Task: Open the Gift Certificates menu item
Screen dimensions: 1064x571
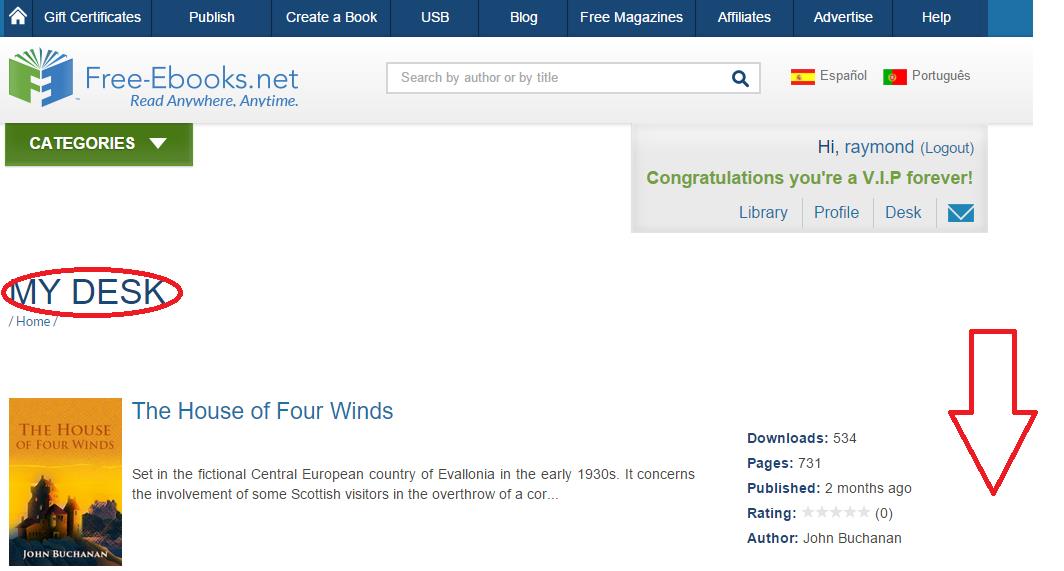Action: pyautogui.click(x=92, y=17)
